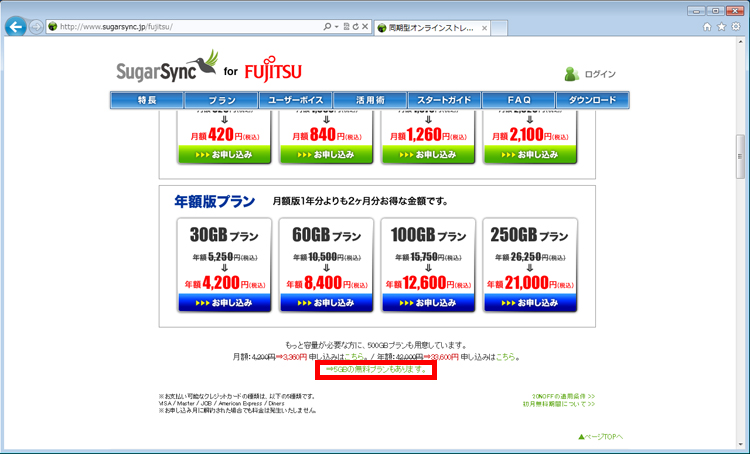Apply for annual 60GB plan 8,400円
This screenshot has width=750, height=454.
click(x=326, y=303)
